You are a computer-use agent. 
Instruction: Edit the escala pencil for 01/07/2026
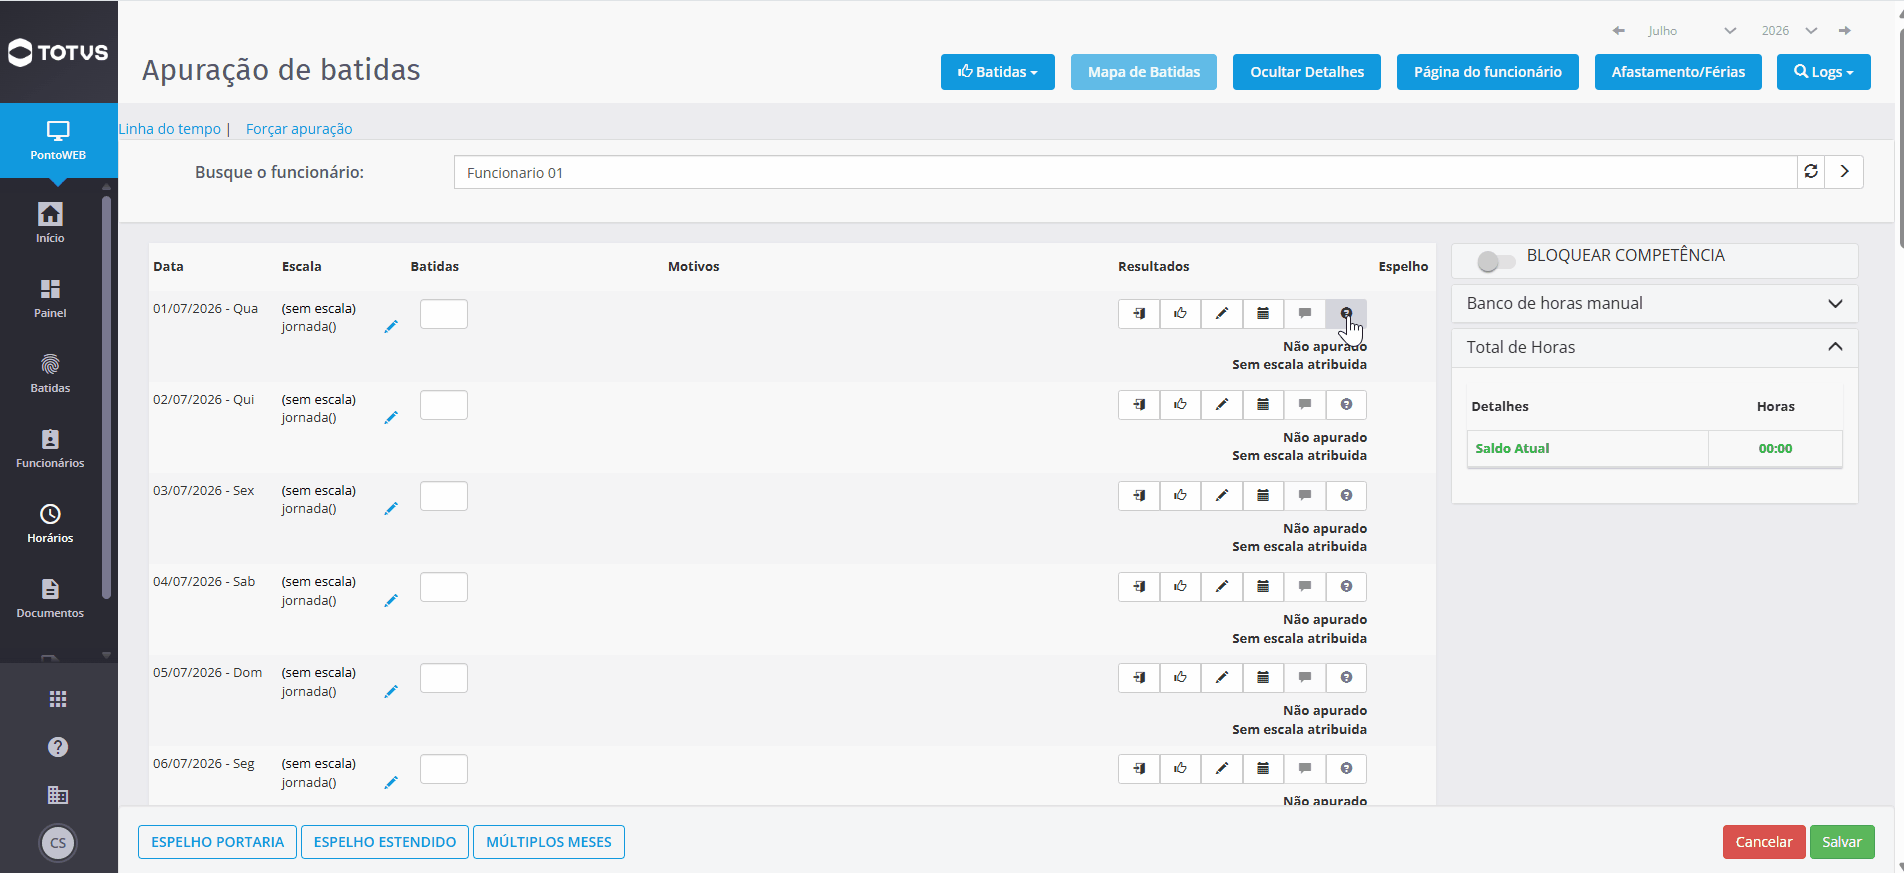coord(391,327)
